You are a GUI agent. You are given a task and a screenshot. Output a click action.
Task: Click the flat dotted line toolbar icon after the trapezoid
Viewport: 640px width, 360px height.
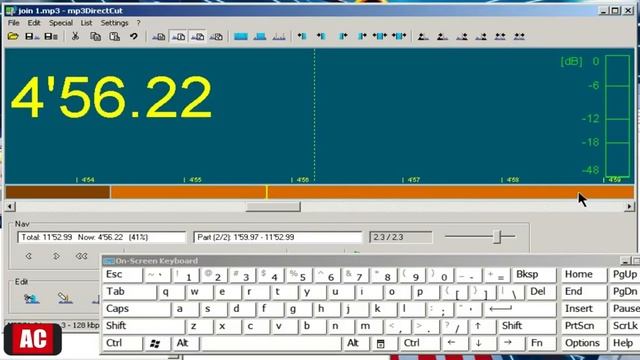pyautogui.click(x=279, y=36)
